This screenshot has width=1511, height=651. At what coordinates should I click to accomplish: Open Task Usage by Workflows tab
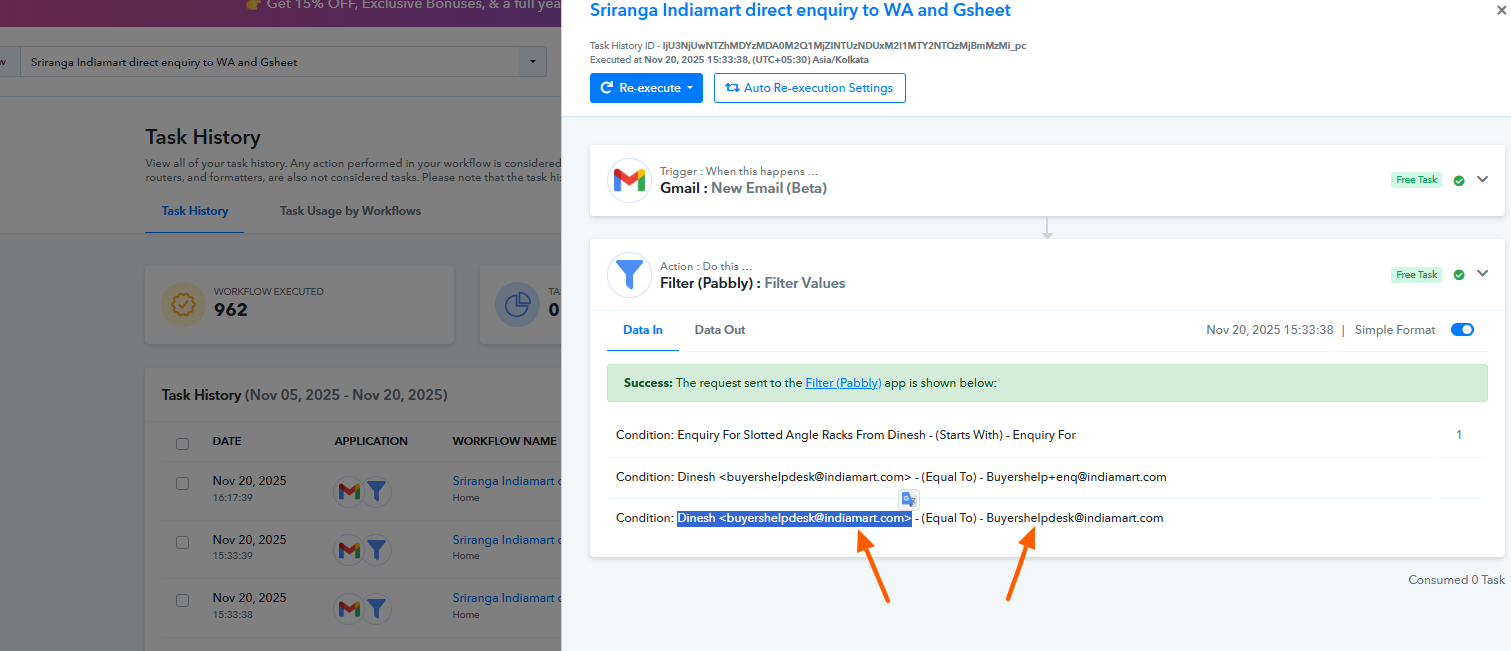[x=350, y=211]
